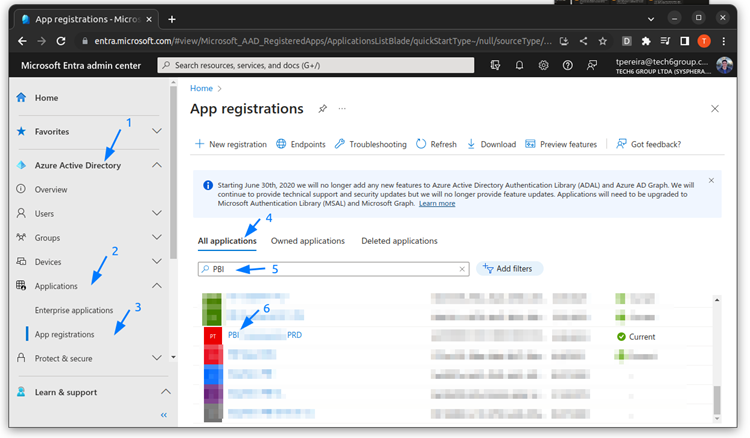Viewport: 750px width, 438px height.
Task: Expand the Protect & secure section
Action: [156, 358]
